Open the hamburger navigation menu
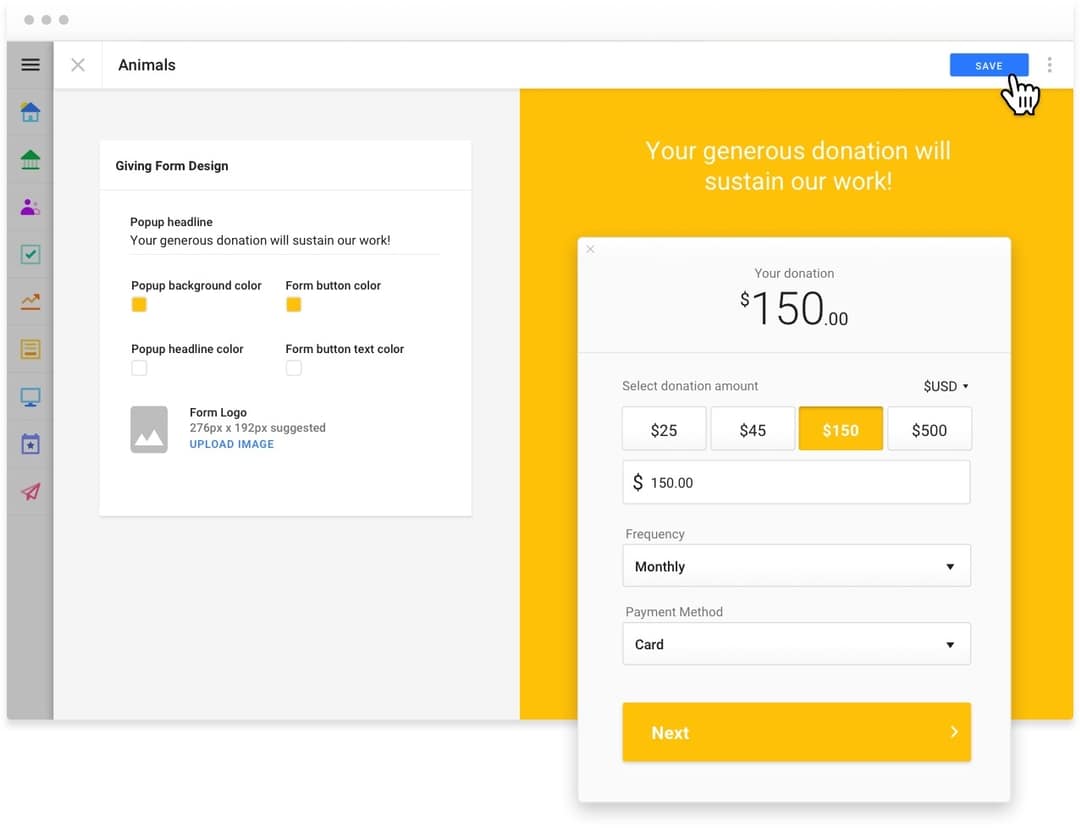1080x828 pixels. [30, 64]
